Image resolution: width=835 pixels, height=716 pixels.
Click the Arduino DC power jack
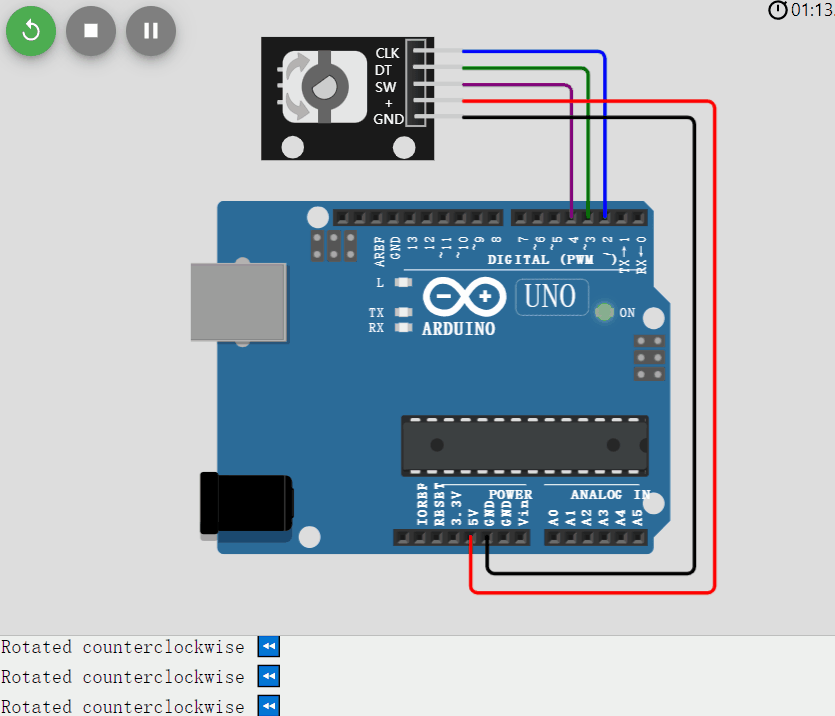click(x=246, y=503)
